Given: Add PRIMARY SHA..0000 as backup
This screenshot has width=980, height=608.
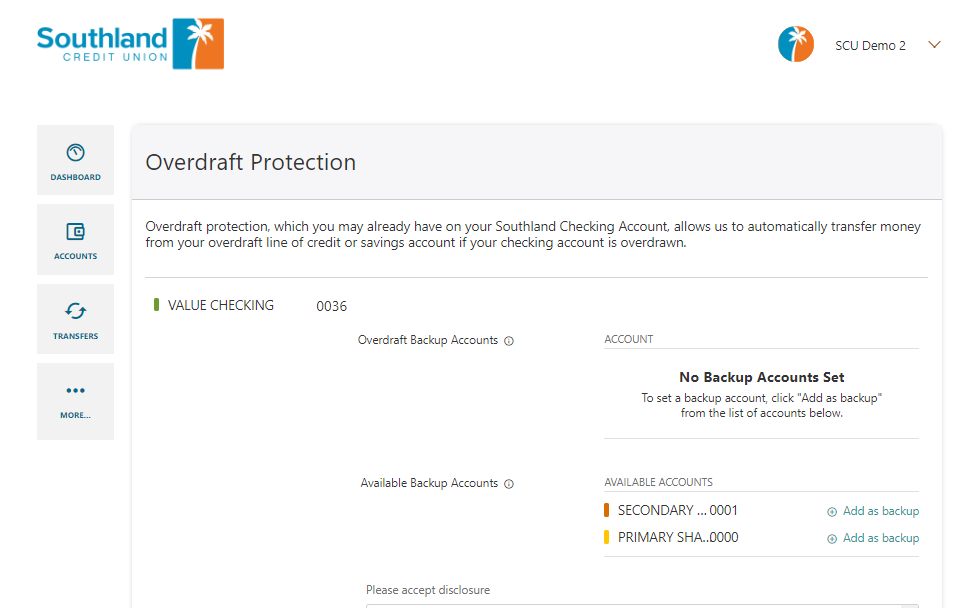Looking at the screenshot, I should tap(881, 538).
